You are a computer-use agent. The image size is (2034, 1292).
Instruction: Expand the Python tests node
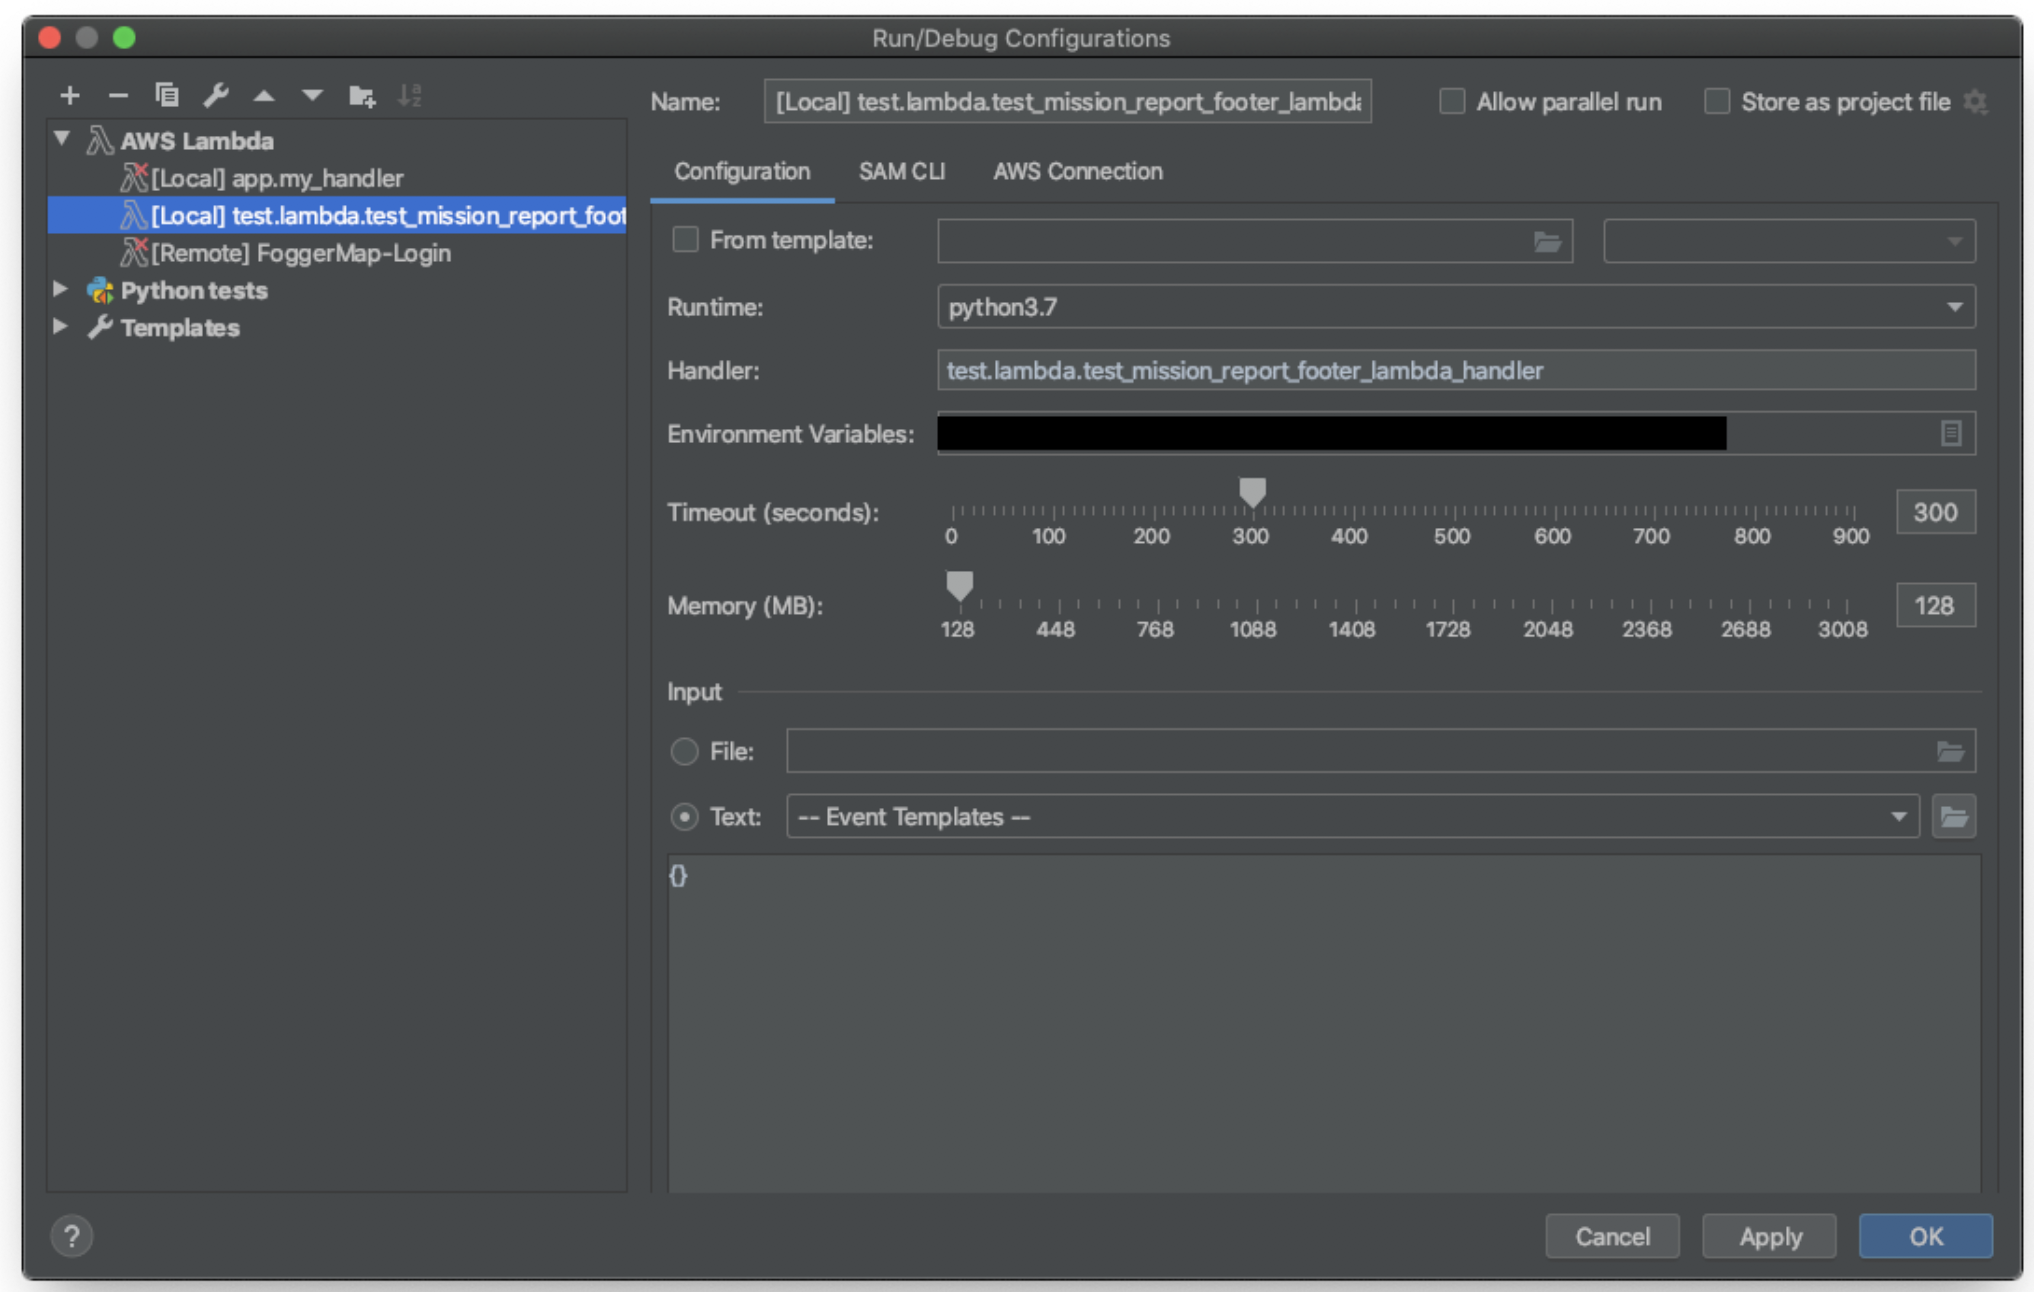(x=59, y=290)
